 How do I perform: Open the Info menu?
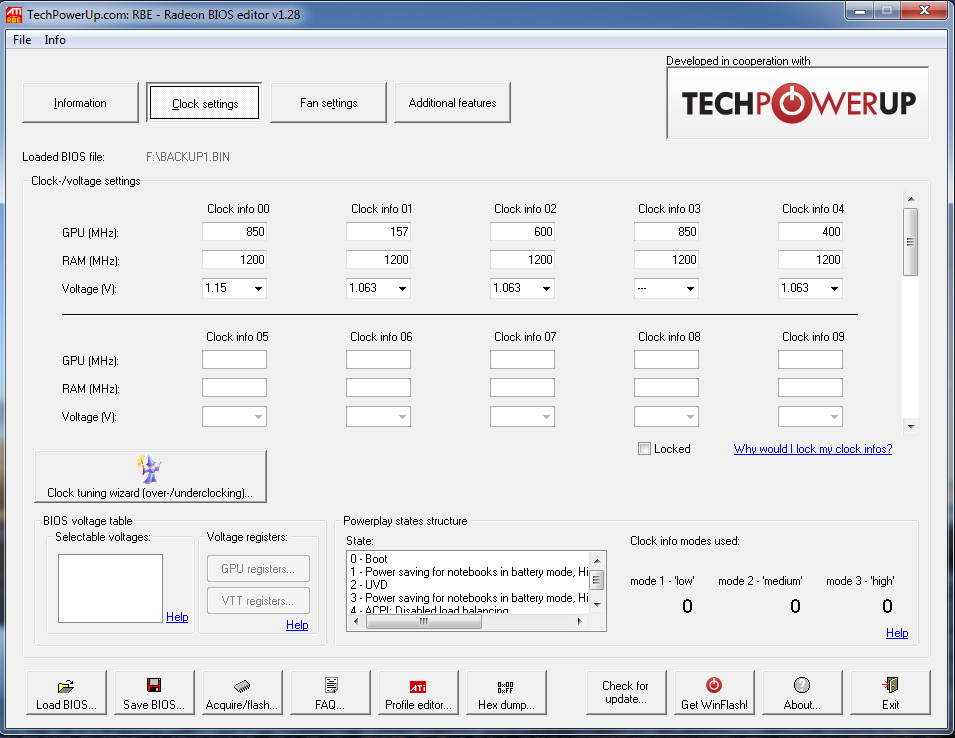point(55,40)
